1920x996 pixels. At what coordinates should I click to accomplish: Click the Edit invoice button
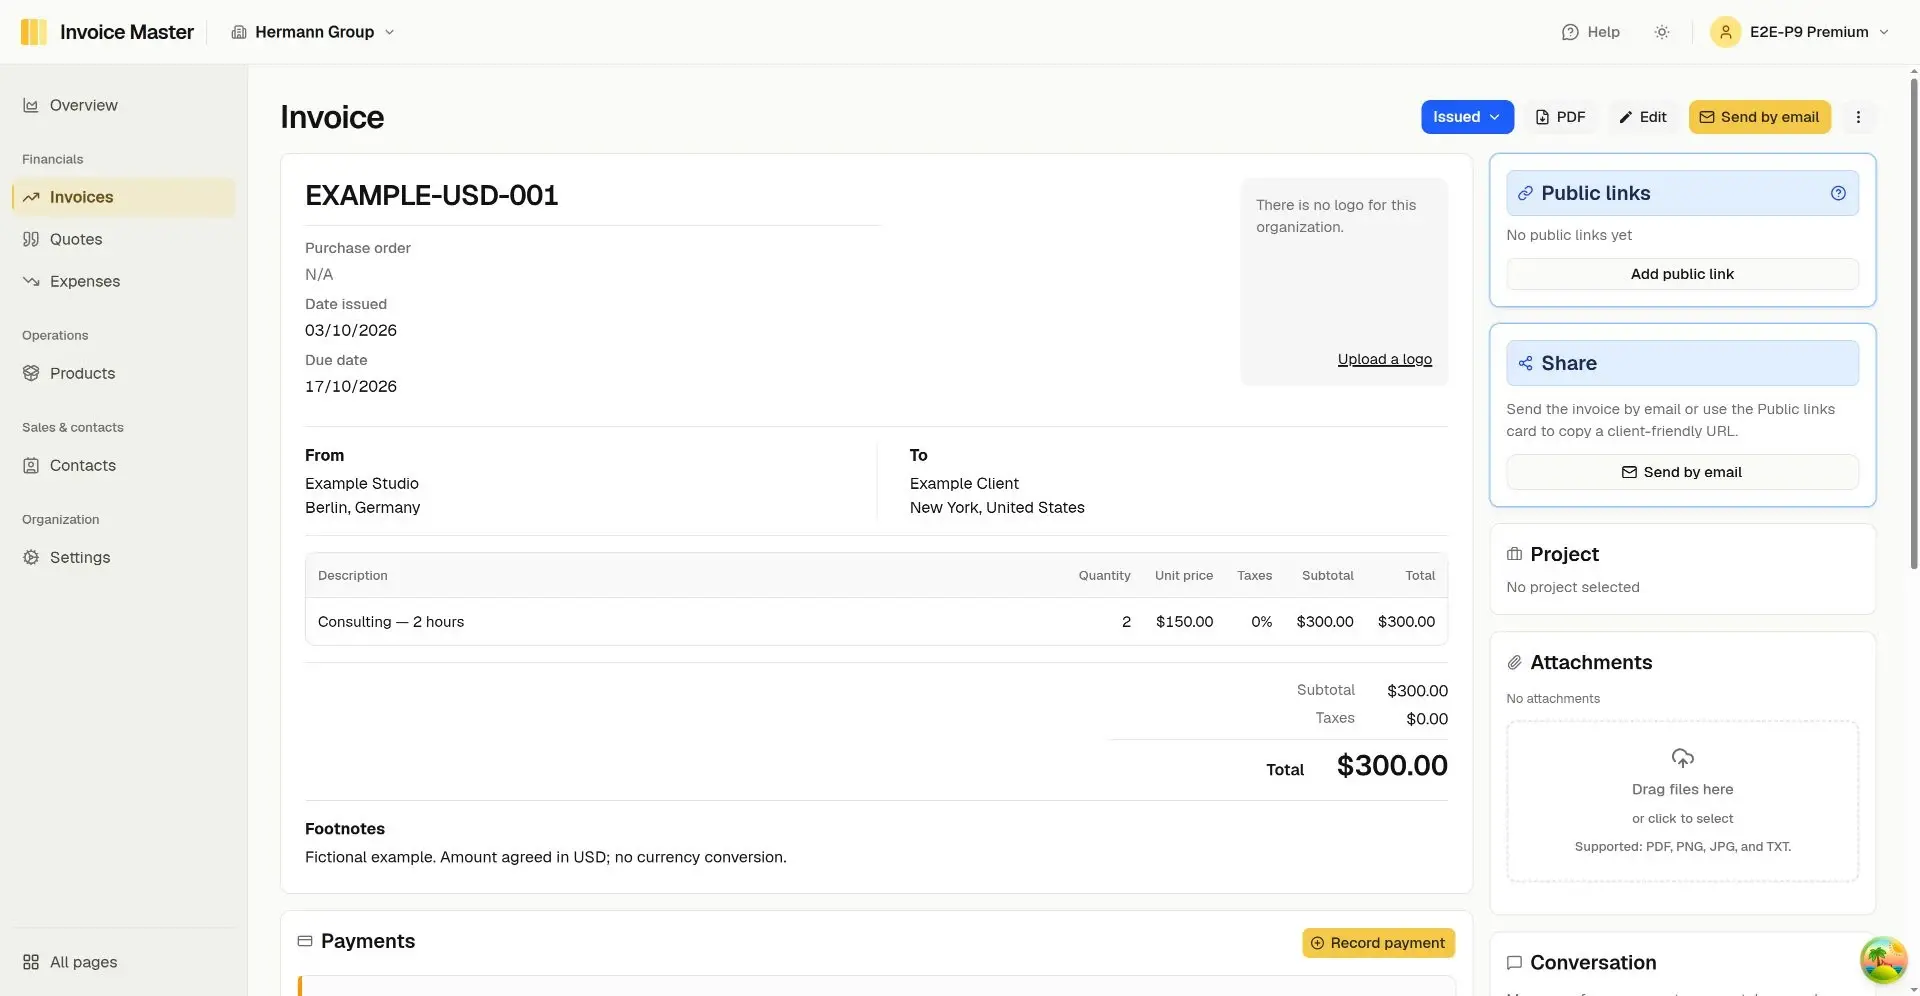click(x=1643, y=117)
